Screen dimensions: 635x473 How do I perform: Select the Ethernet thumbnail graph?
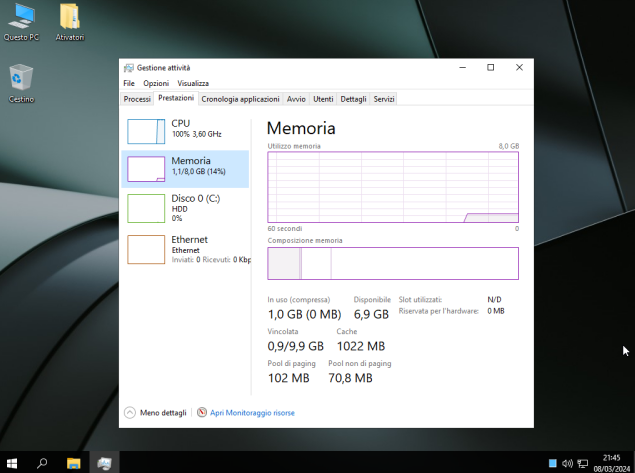[146, 249]
